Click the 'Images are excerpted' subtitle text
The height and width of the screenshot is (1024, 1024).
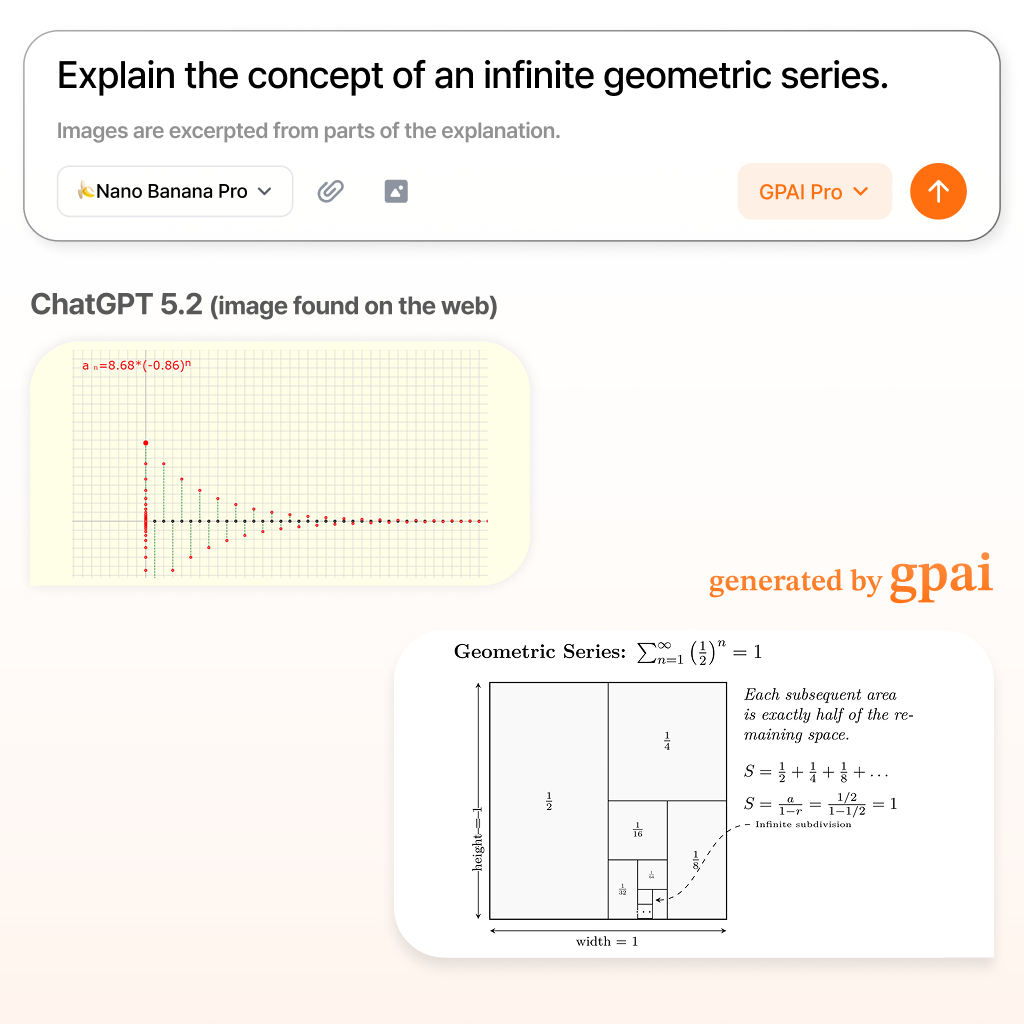coord(308,131)
